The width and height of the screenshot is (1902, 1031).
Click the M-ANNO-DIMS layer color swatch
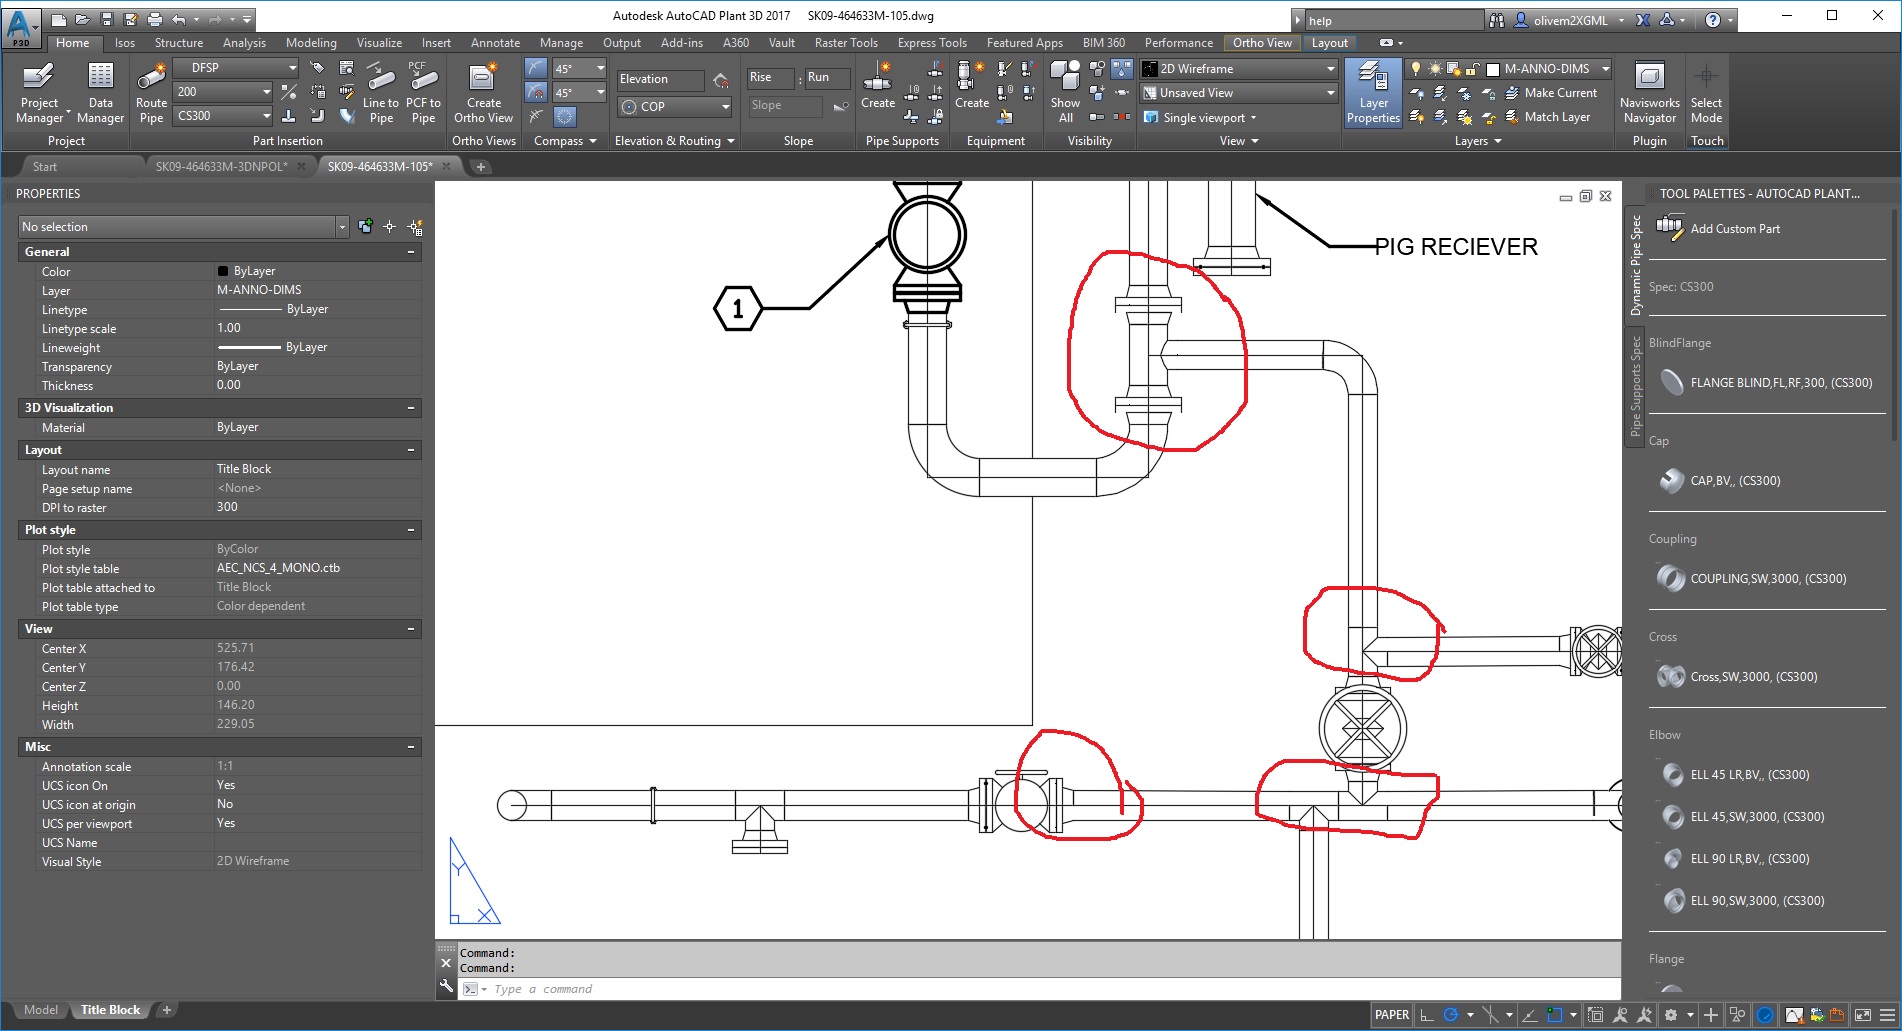1493,69
